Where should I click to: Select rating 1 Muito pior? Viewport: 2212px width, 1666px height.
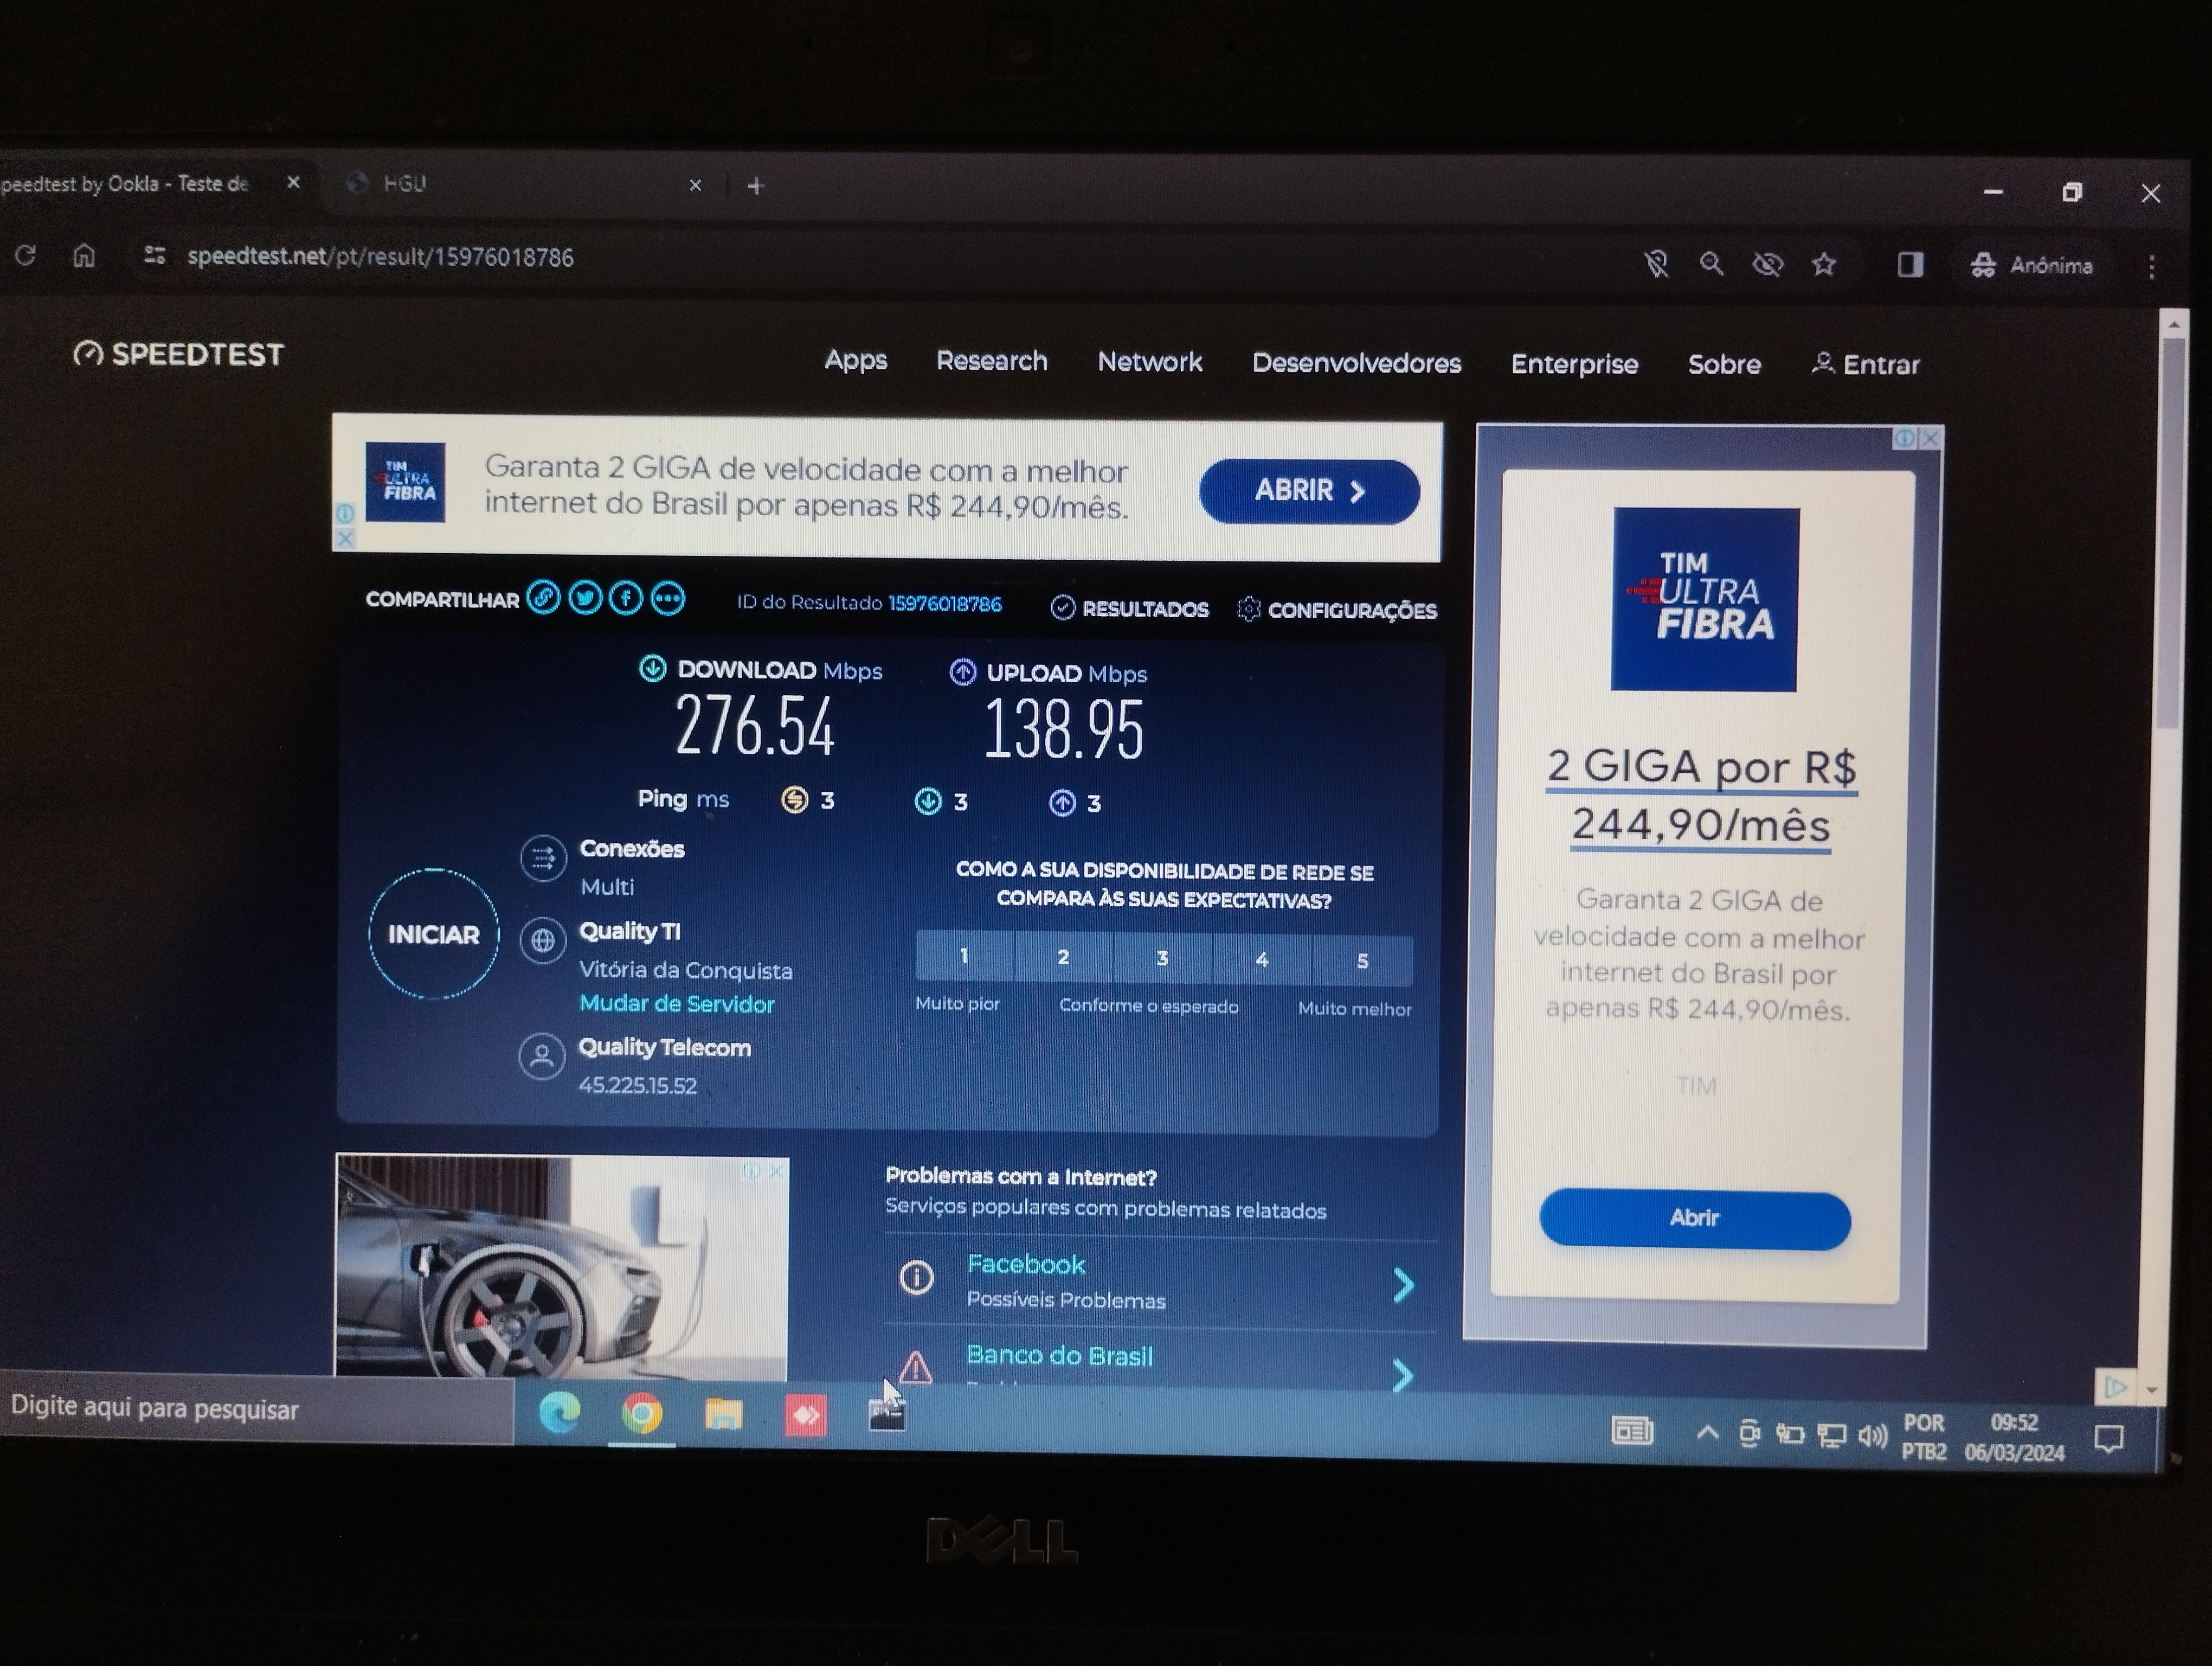pos(964,956)
